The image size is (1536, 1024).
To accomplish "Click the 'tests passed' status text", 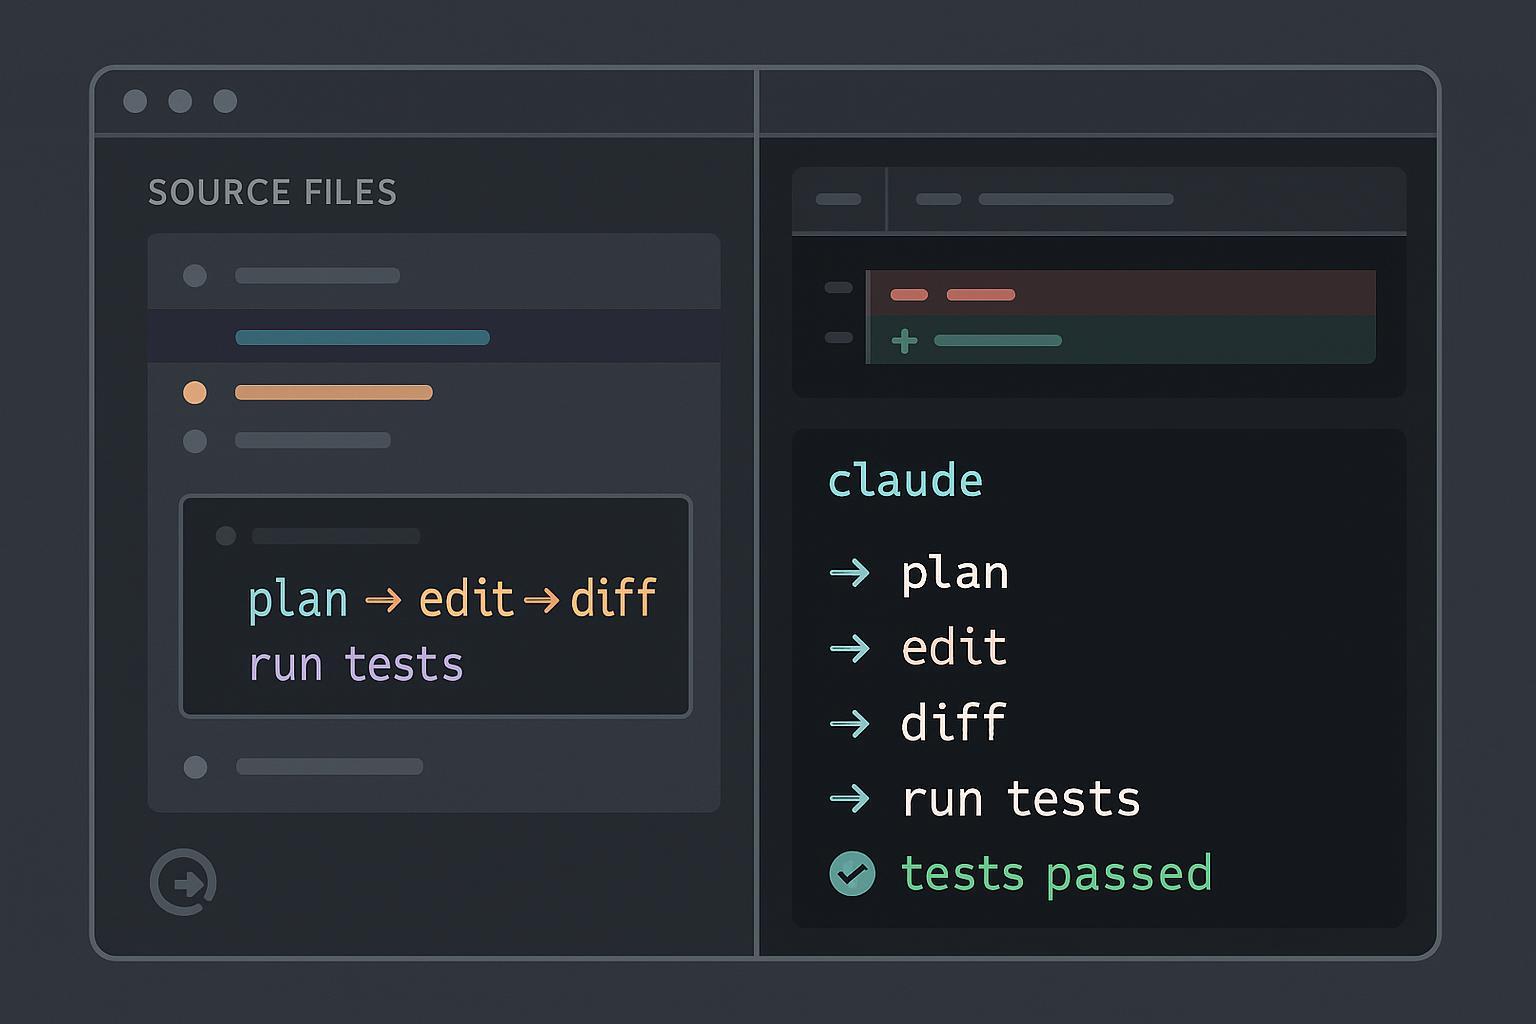I will click(x=1056, y=874).
